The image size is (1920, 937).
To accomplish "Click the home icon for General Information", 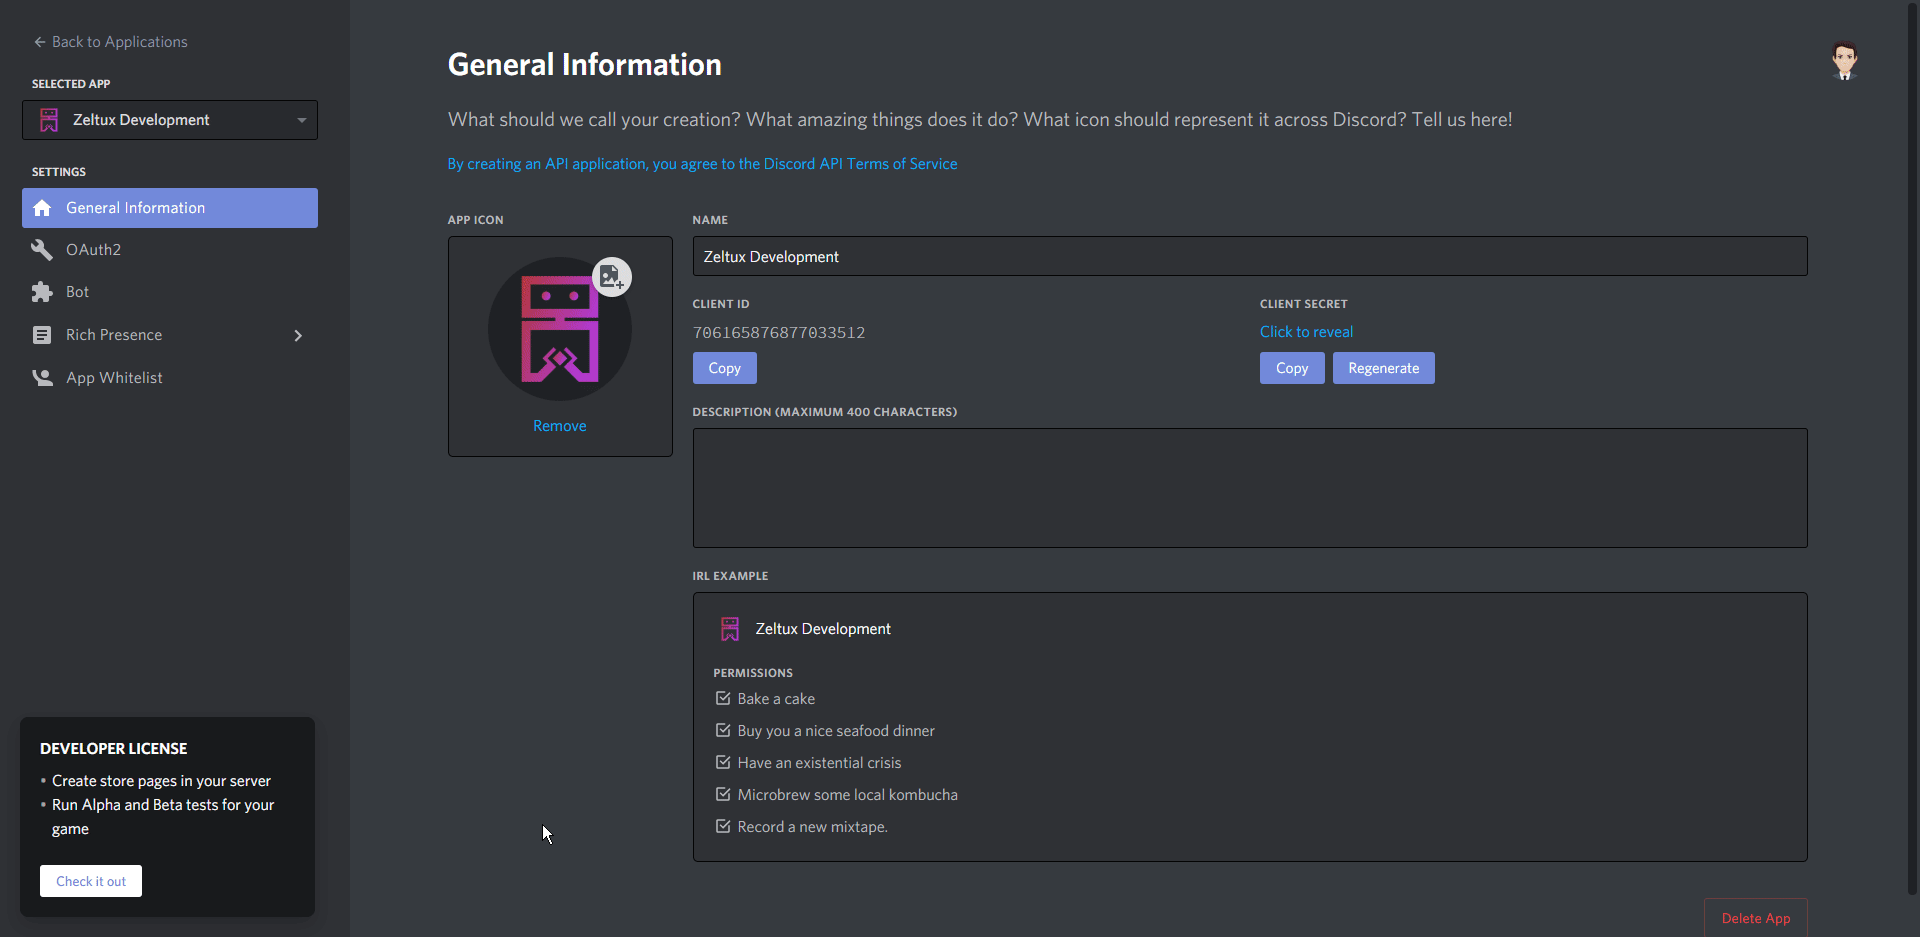I will [x=42, y=208].
